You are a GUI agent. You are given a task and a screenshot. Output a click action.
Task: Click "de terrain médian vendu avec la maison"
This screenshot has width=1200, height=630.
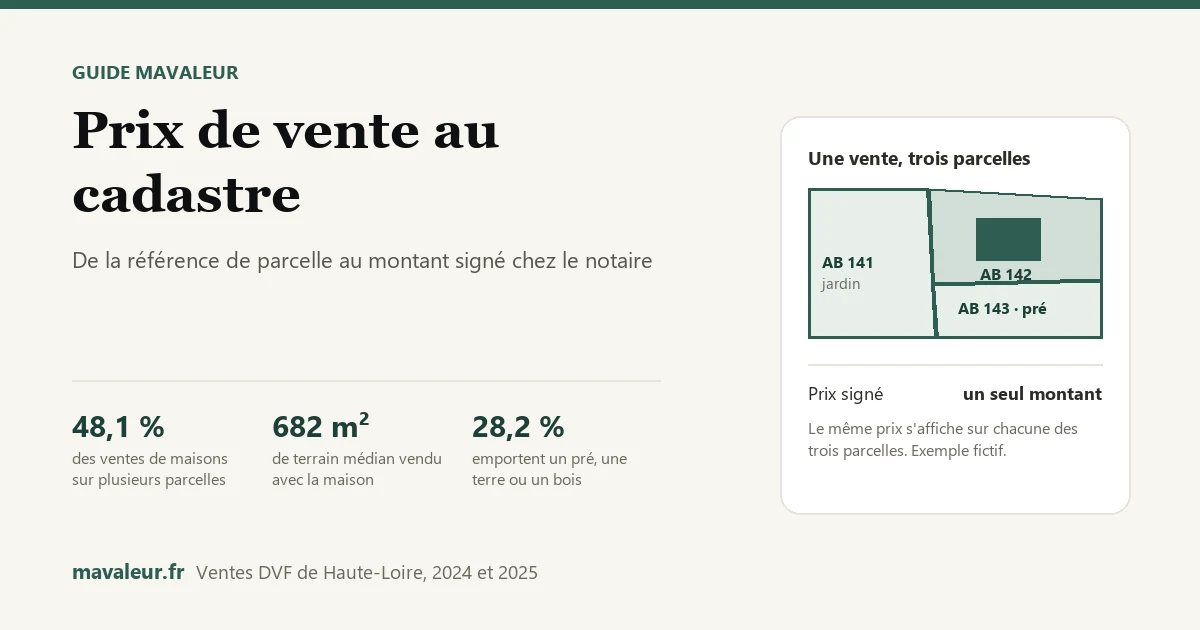357,469
